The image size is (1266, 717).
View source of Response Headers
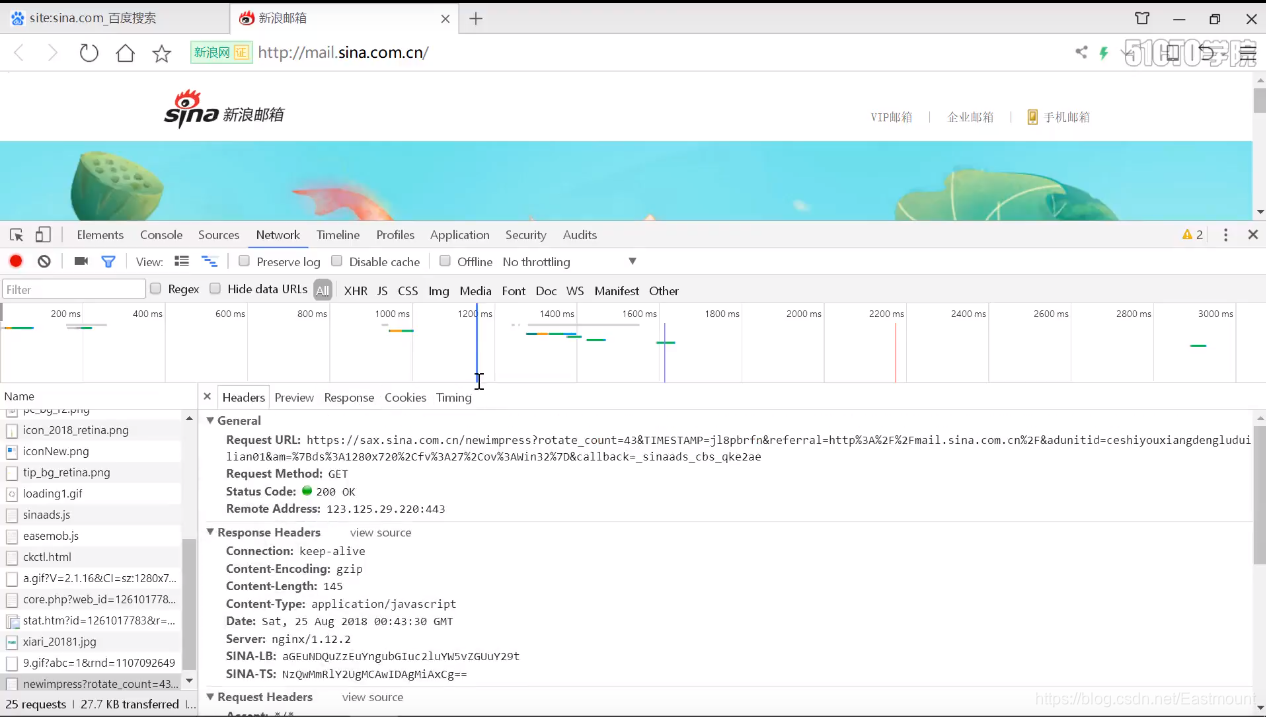click(381, 533)
